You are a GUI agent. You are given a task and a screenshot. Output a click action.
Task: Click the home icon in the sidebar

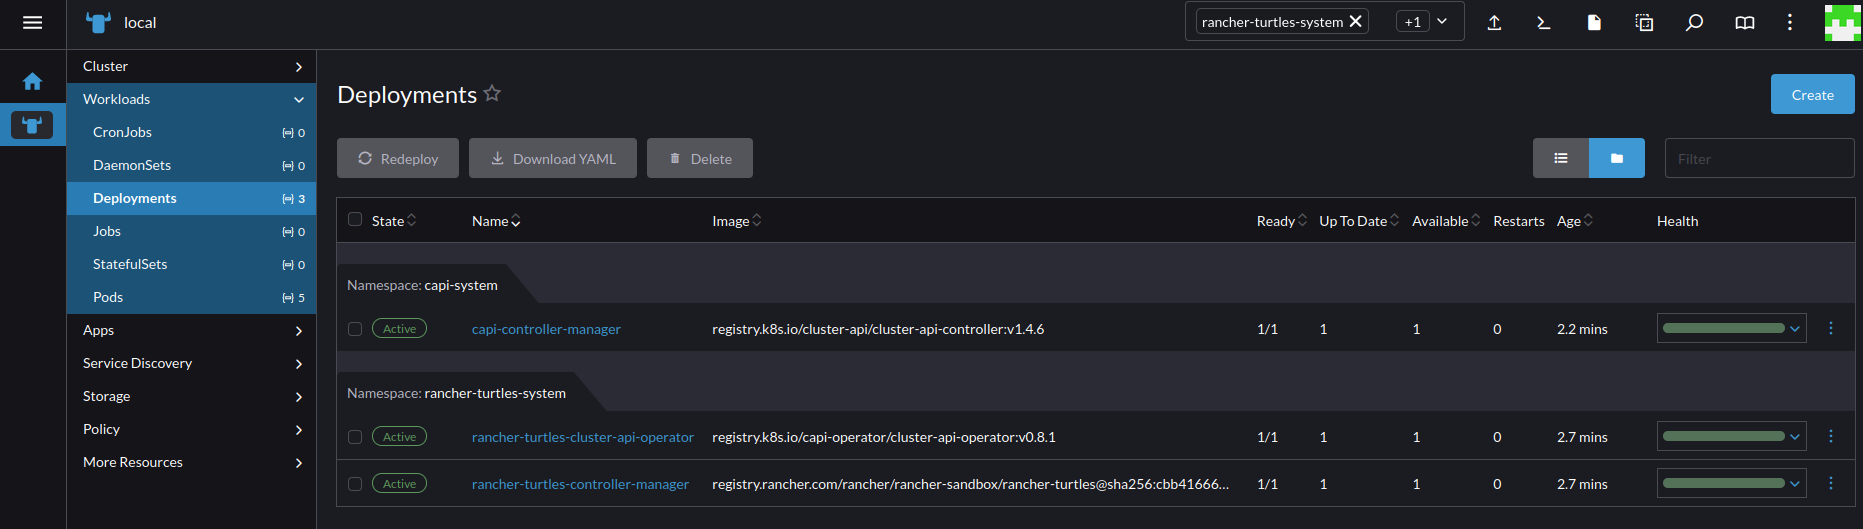pos(32,81)
